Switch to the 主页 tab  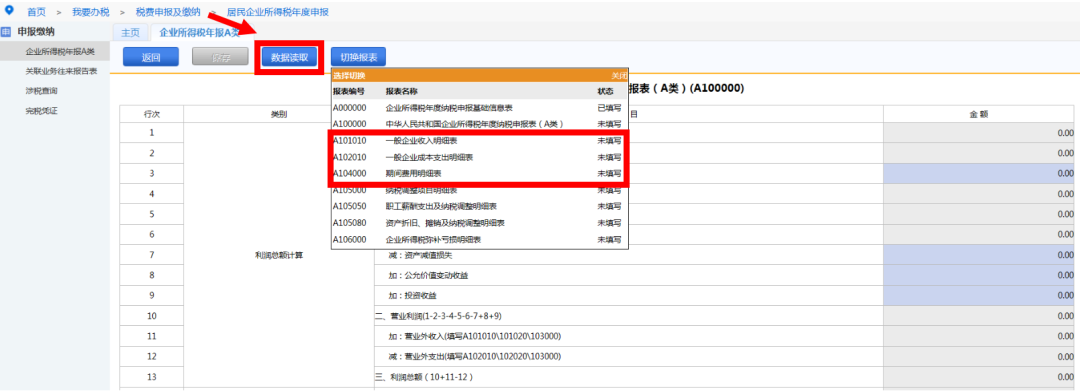pos(130,32)
